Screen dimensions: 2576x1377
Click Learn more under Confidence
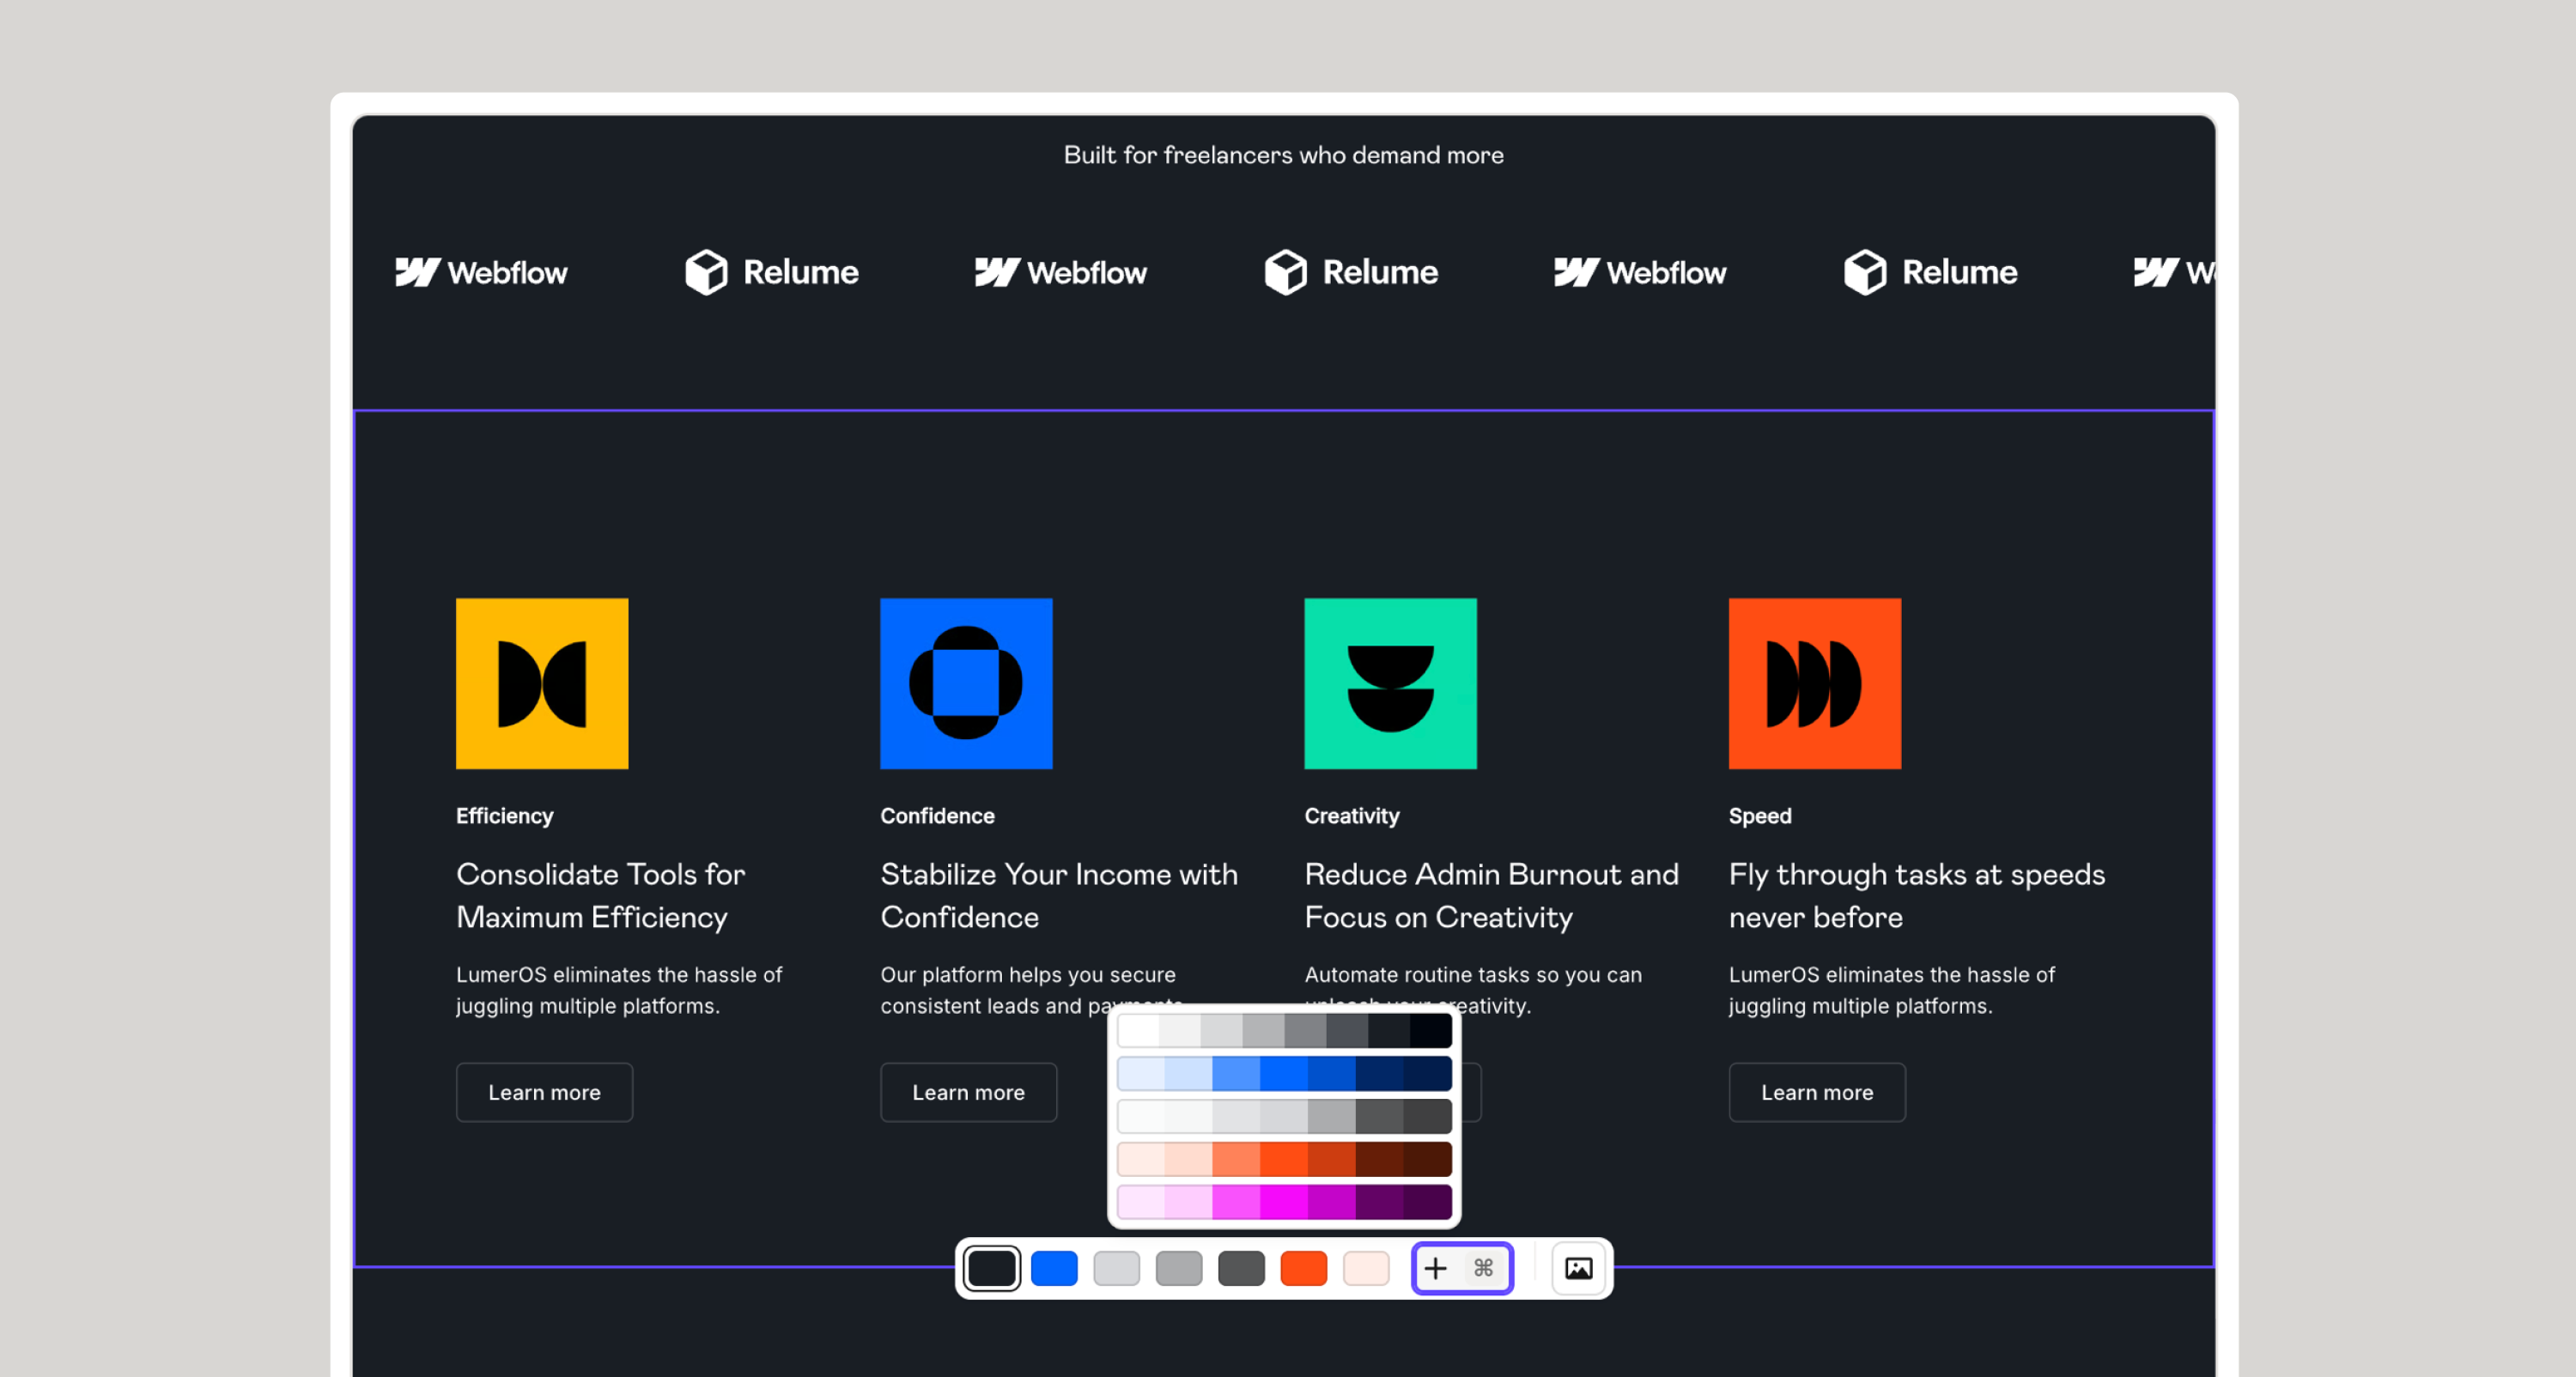[x=968, y=1092]
